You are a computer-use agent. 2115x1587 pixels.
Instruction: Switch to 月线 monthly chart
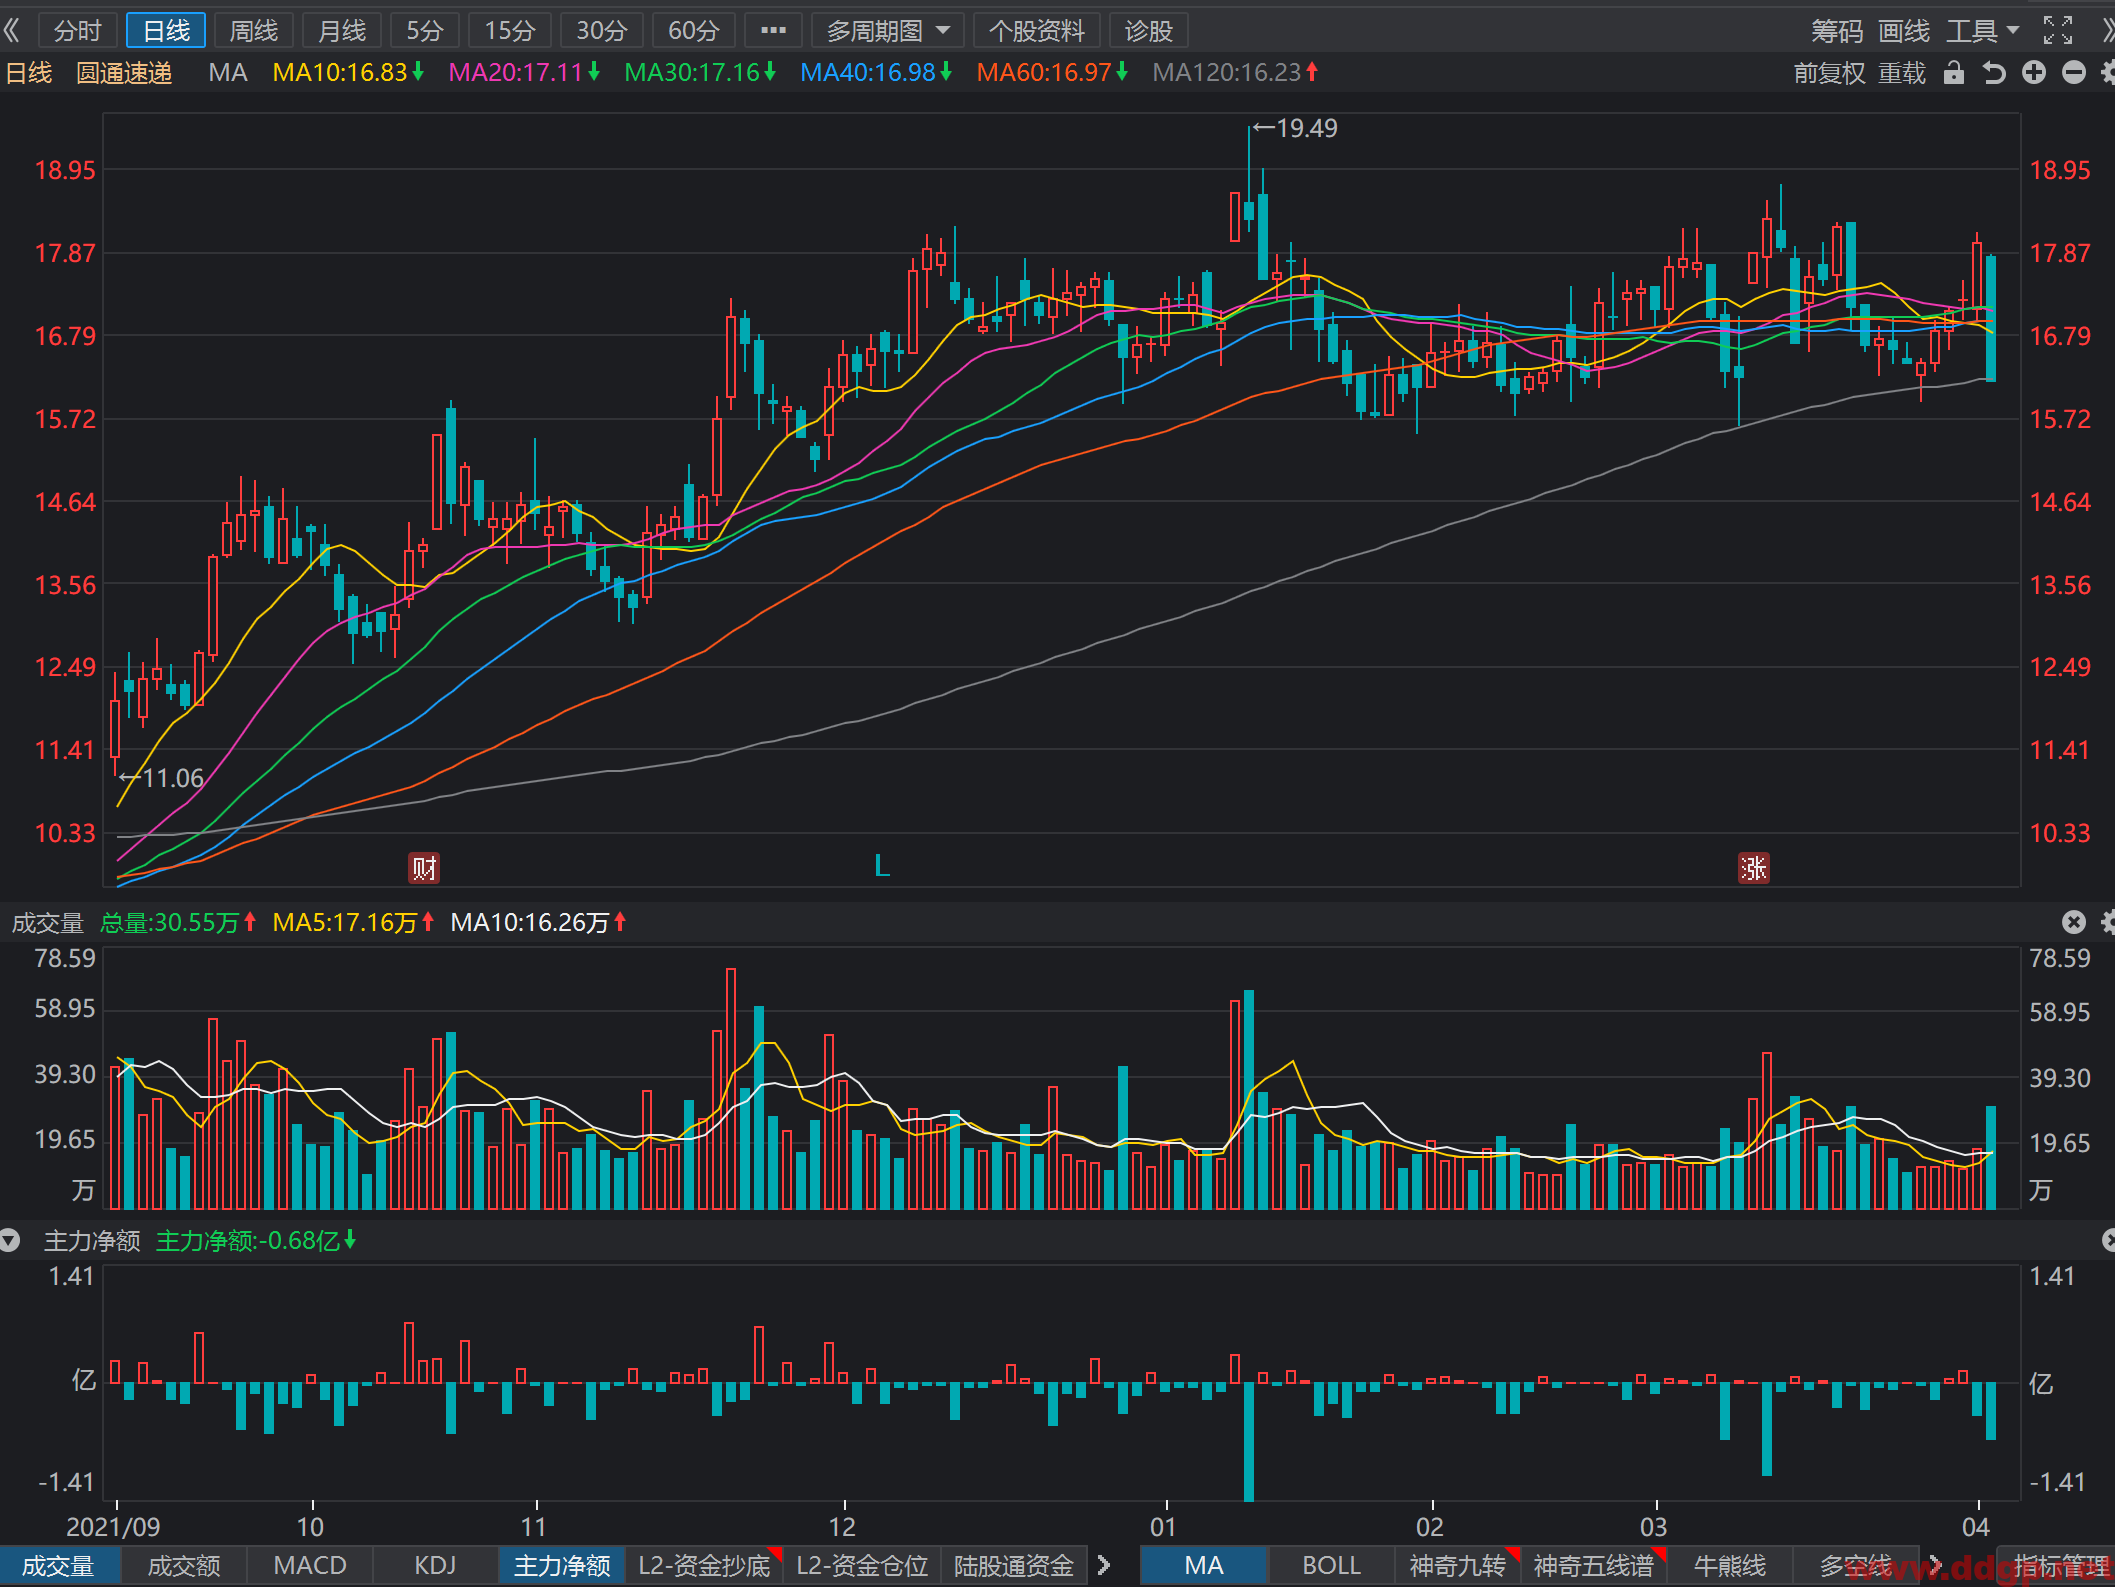[341, 31]
